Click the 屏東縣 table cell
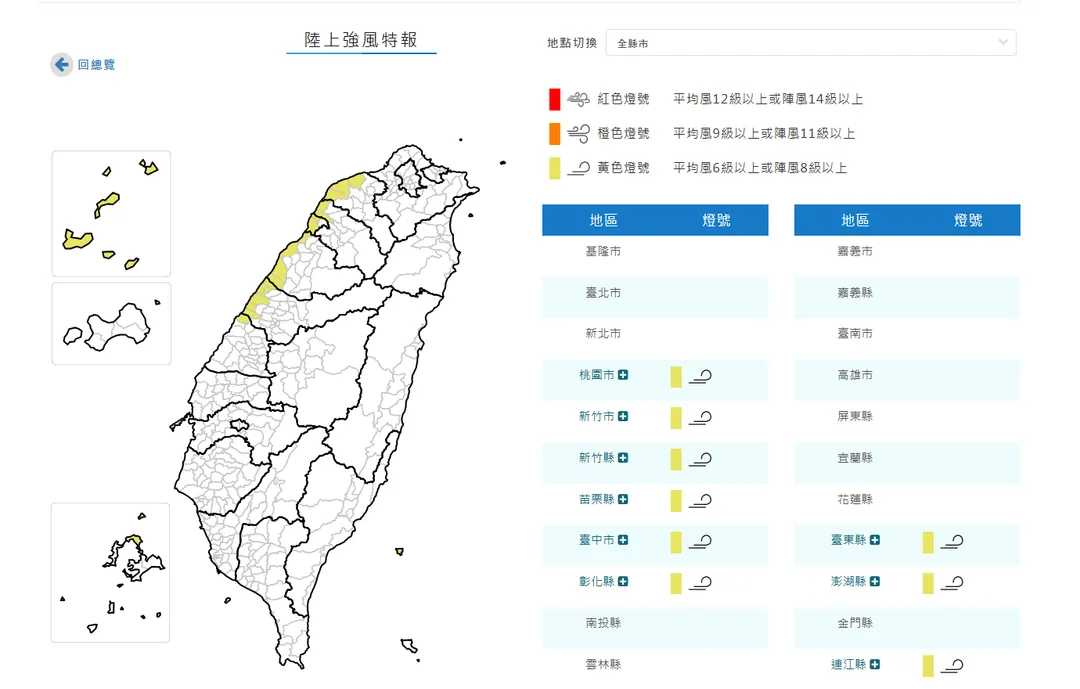This screenshot has height=689, width=1080. 855,416
